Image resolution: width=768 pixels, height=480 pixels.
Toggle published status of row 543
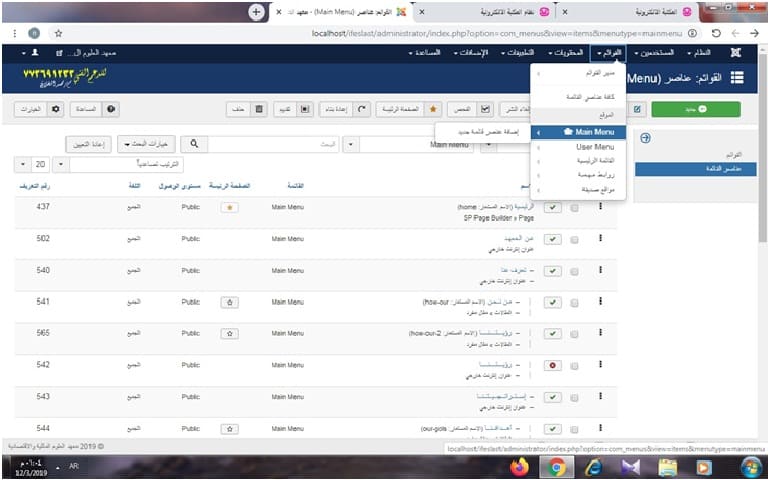[552, 397]
